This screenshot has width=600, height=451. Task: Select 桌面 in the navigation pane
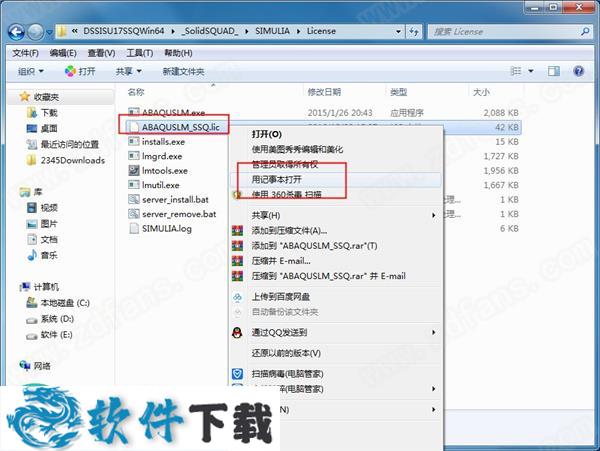click(49, 128)
